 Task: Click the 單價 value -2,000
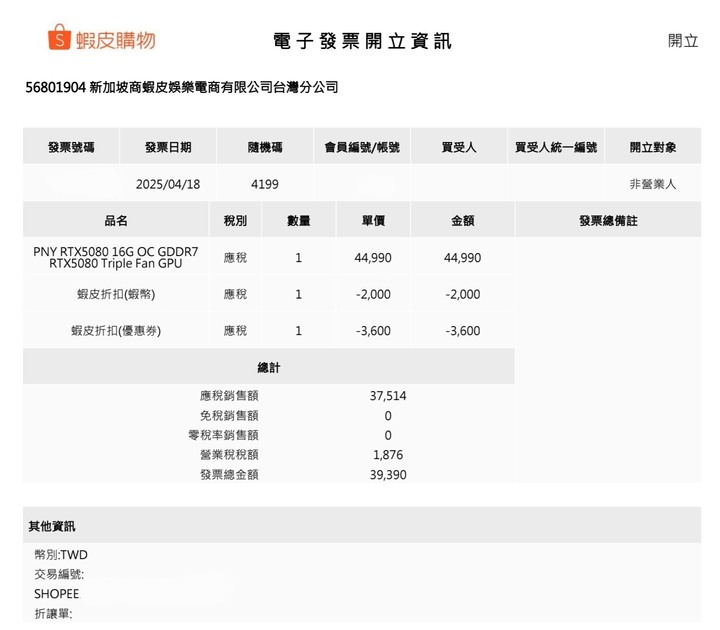click(x=373, y=294)
